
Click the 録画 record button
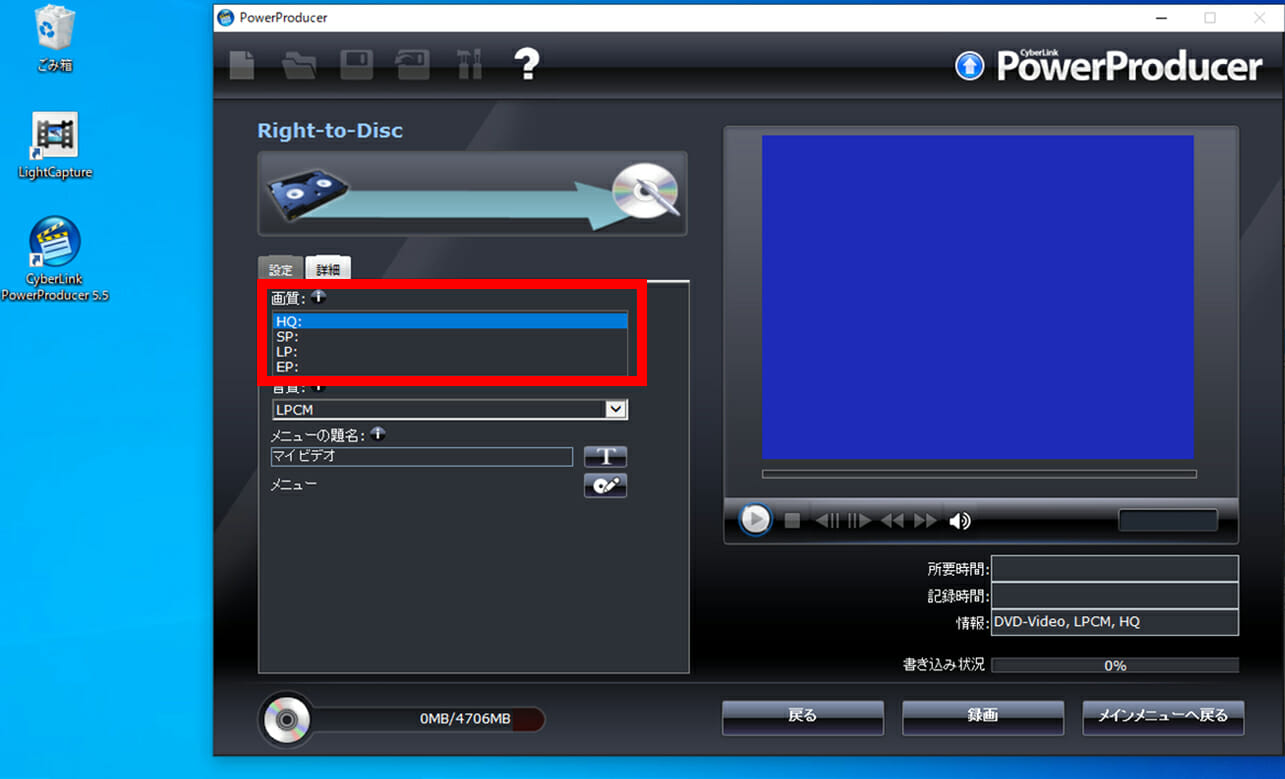pos(983,717)
